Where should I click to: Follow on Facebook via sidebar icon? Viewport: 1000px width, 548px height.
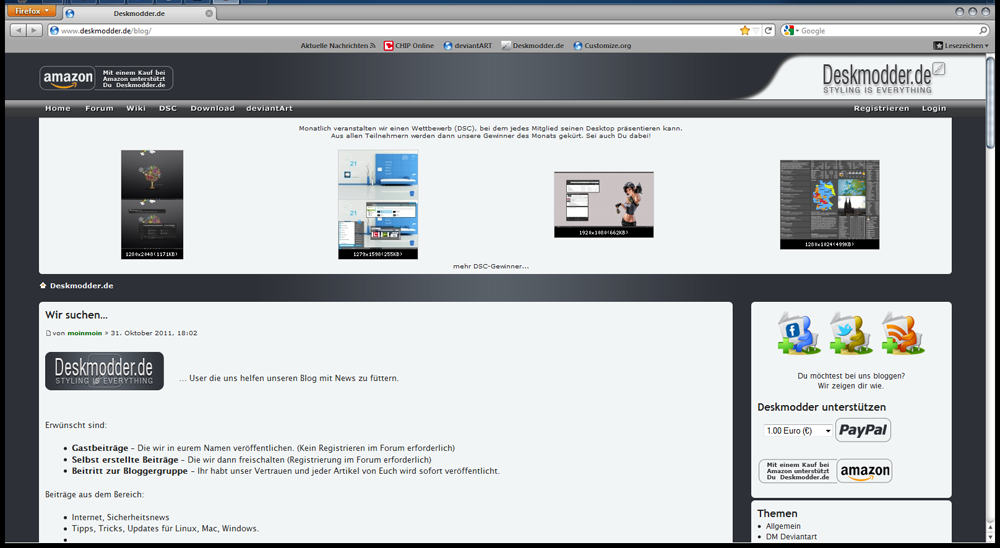[x=798, y=332]
